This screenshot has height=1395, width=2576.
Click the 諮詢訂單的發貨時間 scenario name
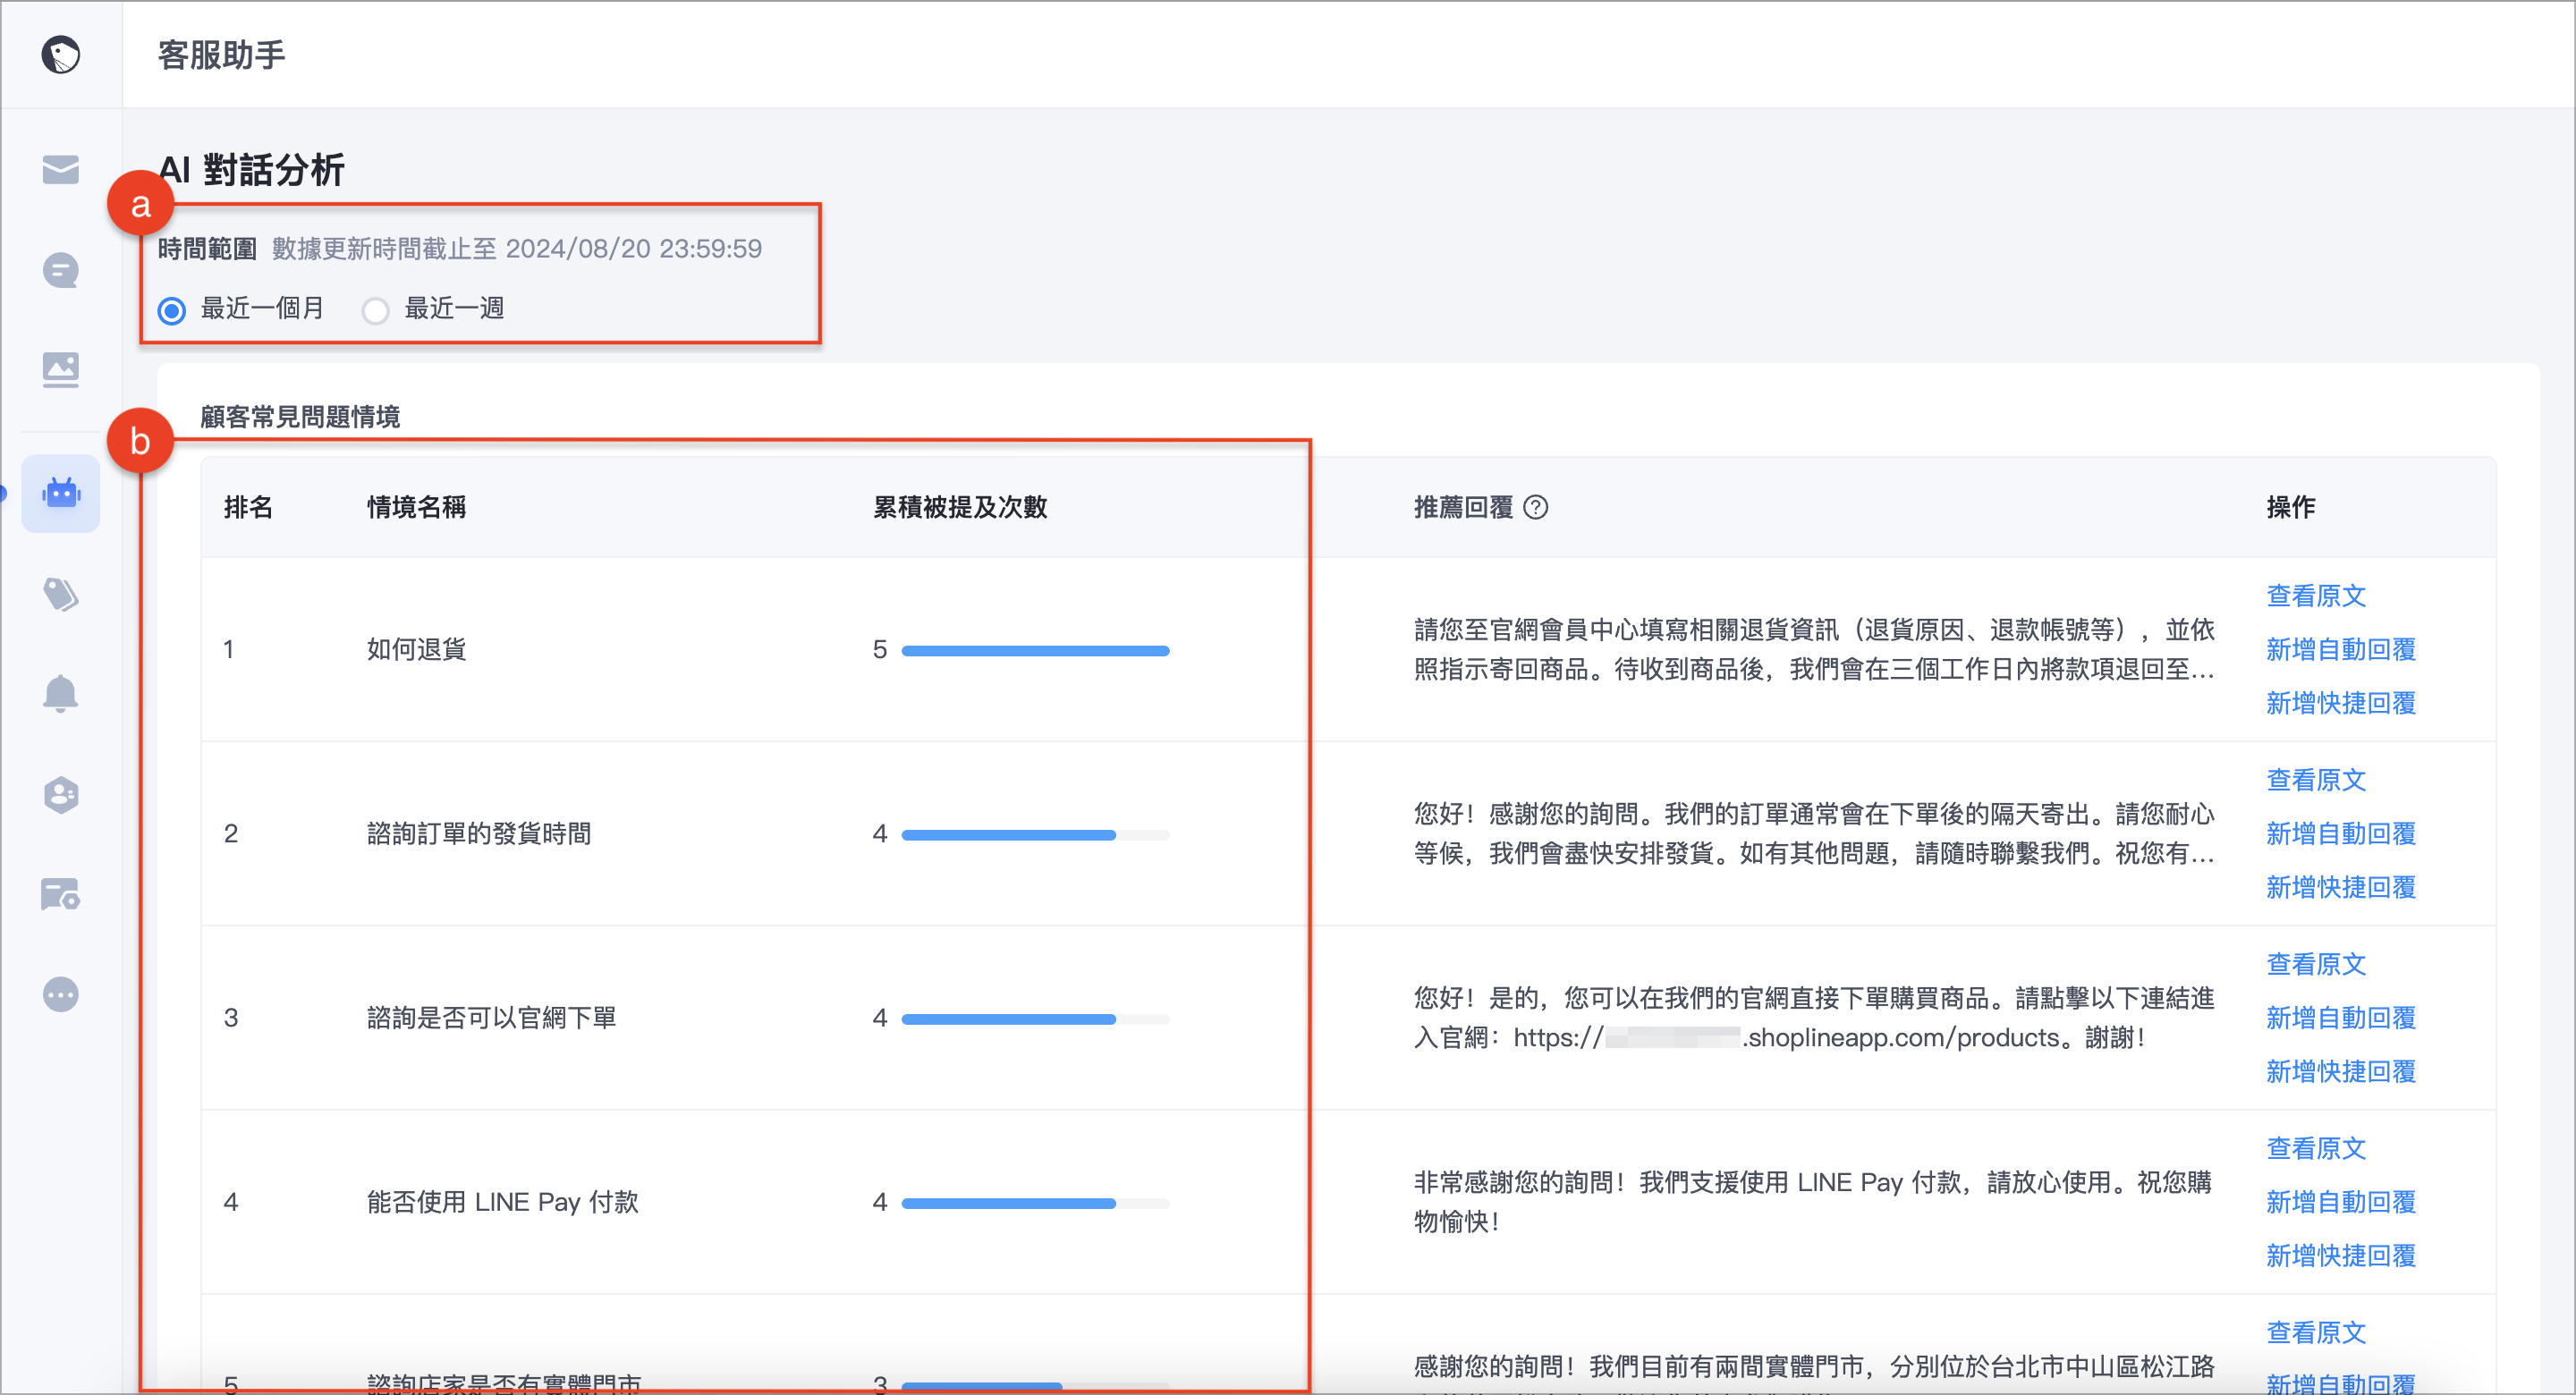[479, 834]
